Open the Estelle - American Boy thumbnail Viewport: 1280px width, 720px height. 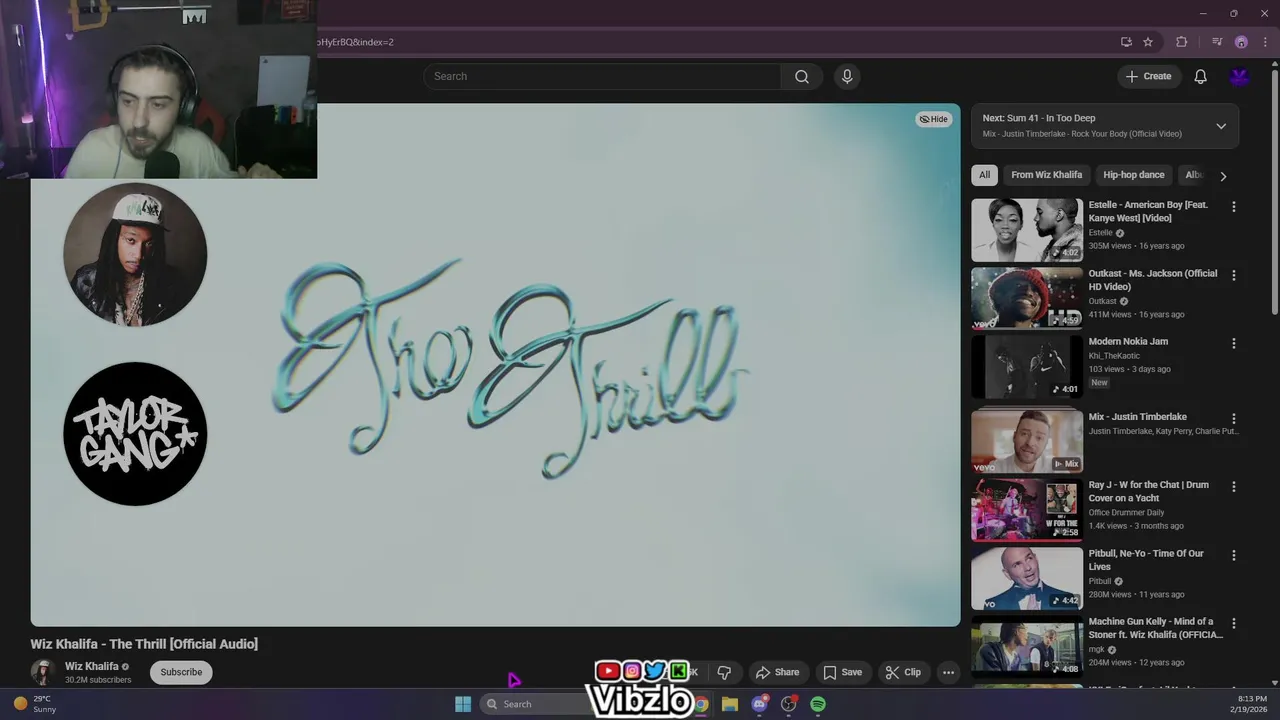[1026, 230]
